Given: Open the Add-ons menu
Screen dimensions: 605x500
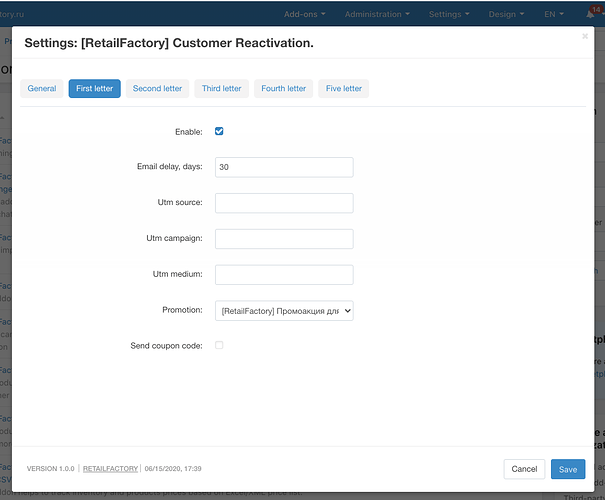Looking at the screenshot, I should pyautogui.click(x=304, y=14).
